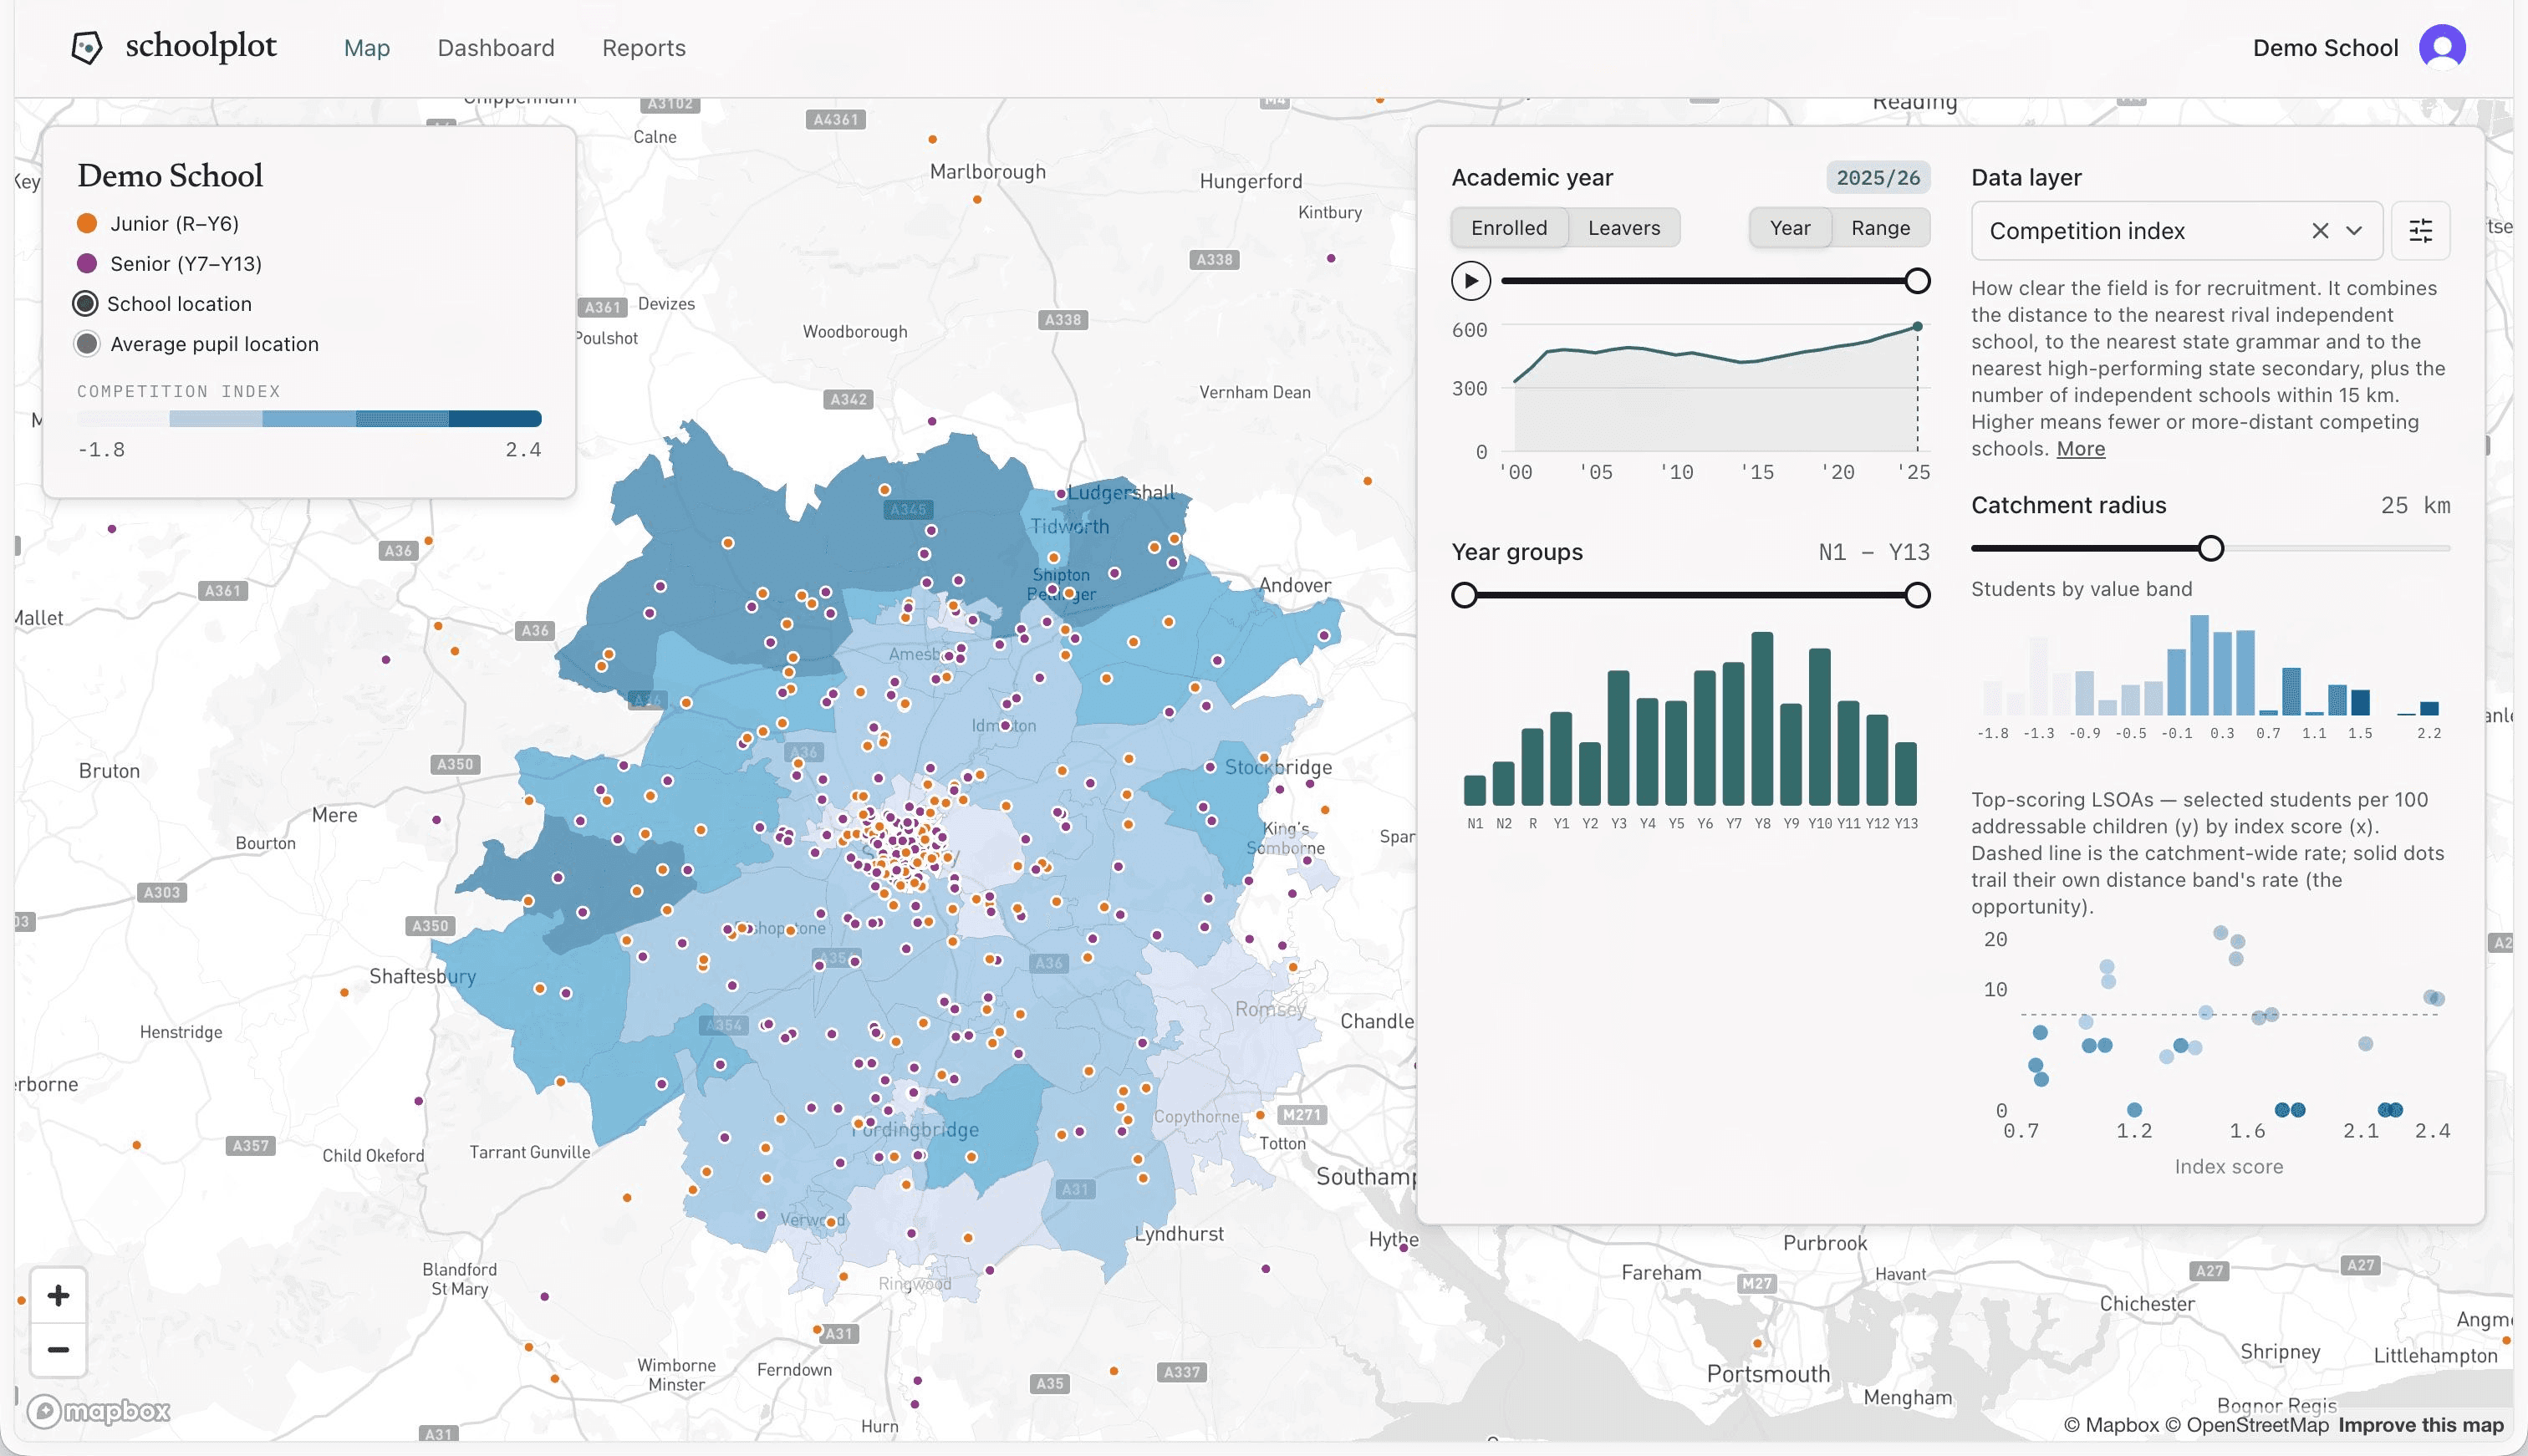
Task: Open the Demo School user avatar
Action: 2442,48
